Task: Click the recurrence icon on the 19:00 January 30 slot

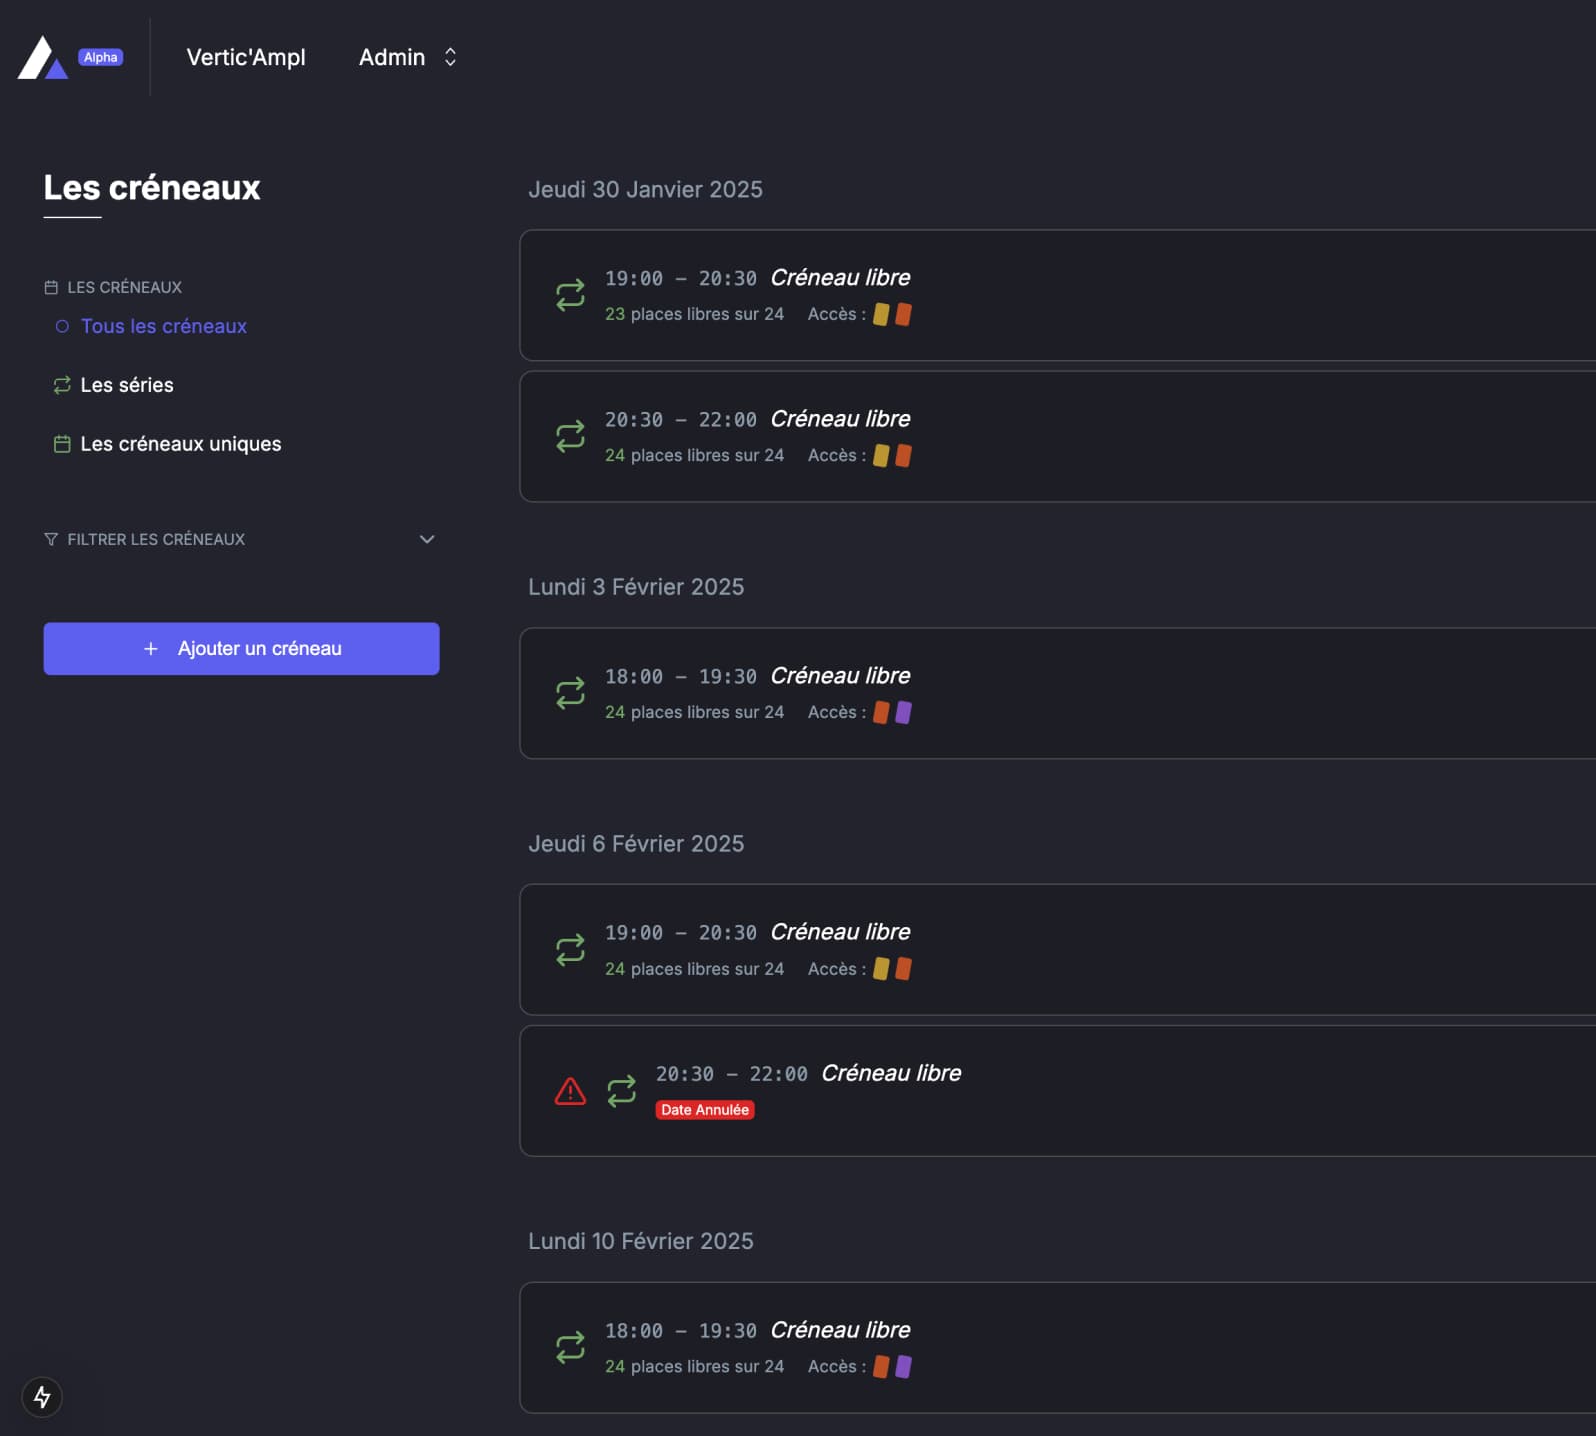Action: 570,295
